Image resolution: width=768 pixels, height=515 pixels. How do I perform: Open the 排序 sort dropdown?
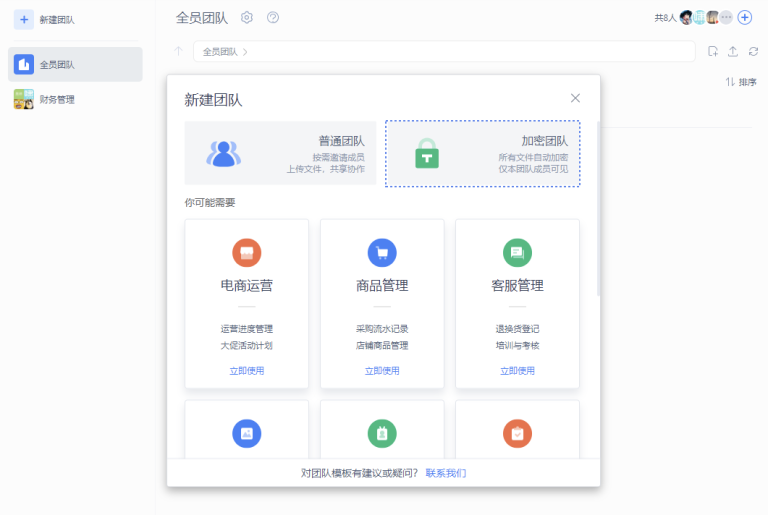pyautogui.click(x=741, y=82)
